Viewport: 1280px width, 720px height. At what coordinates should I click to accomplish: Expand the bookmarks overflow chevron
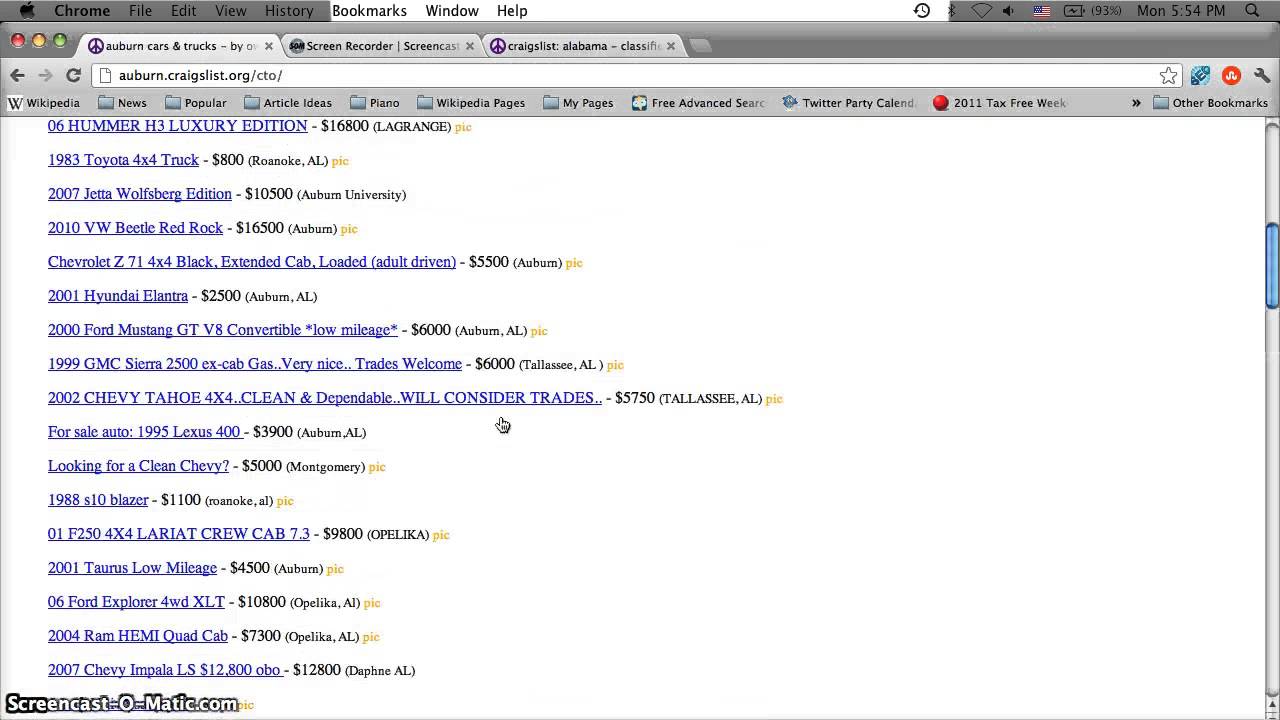tap(1136, 103)
